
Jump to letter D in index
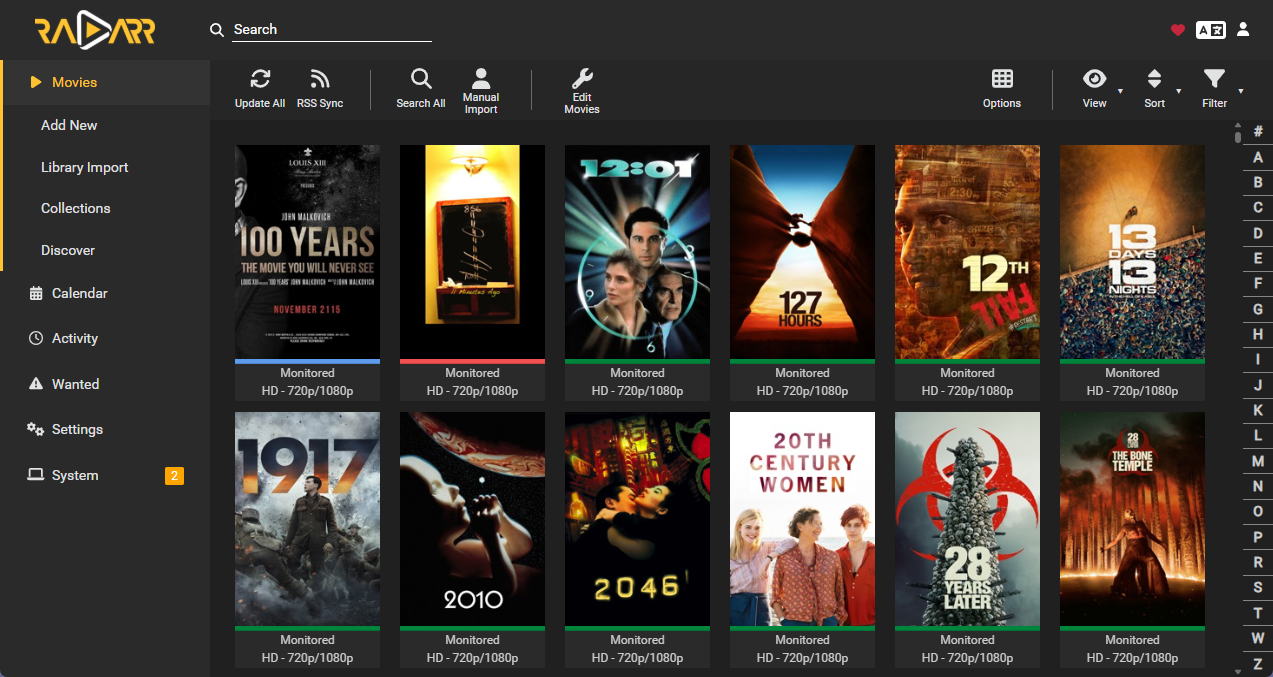(x=1258, y=233)
